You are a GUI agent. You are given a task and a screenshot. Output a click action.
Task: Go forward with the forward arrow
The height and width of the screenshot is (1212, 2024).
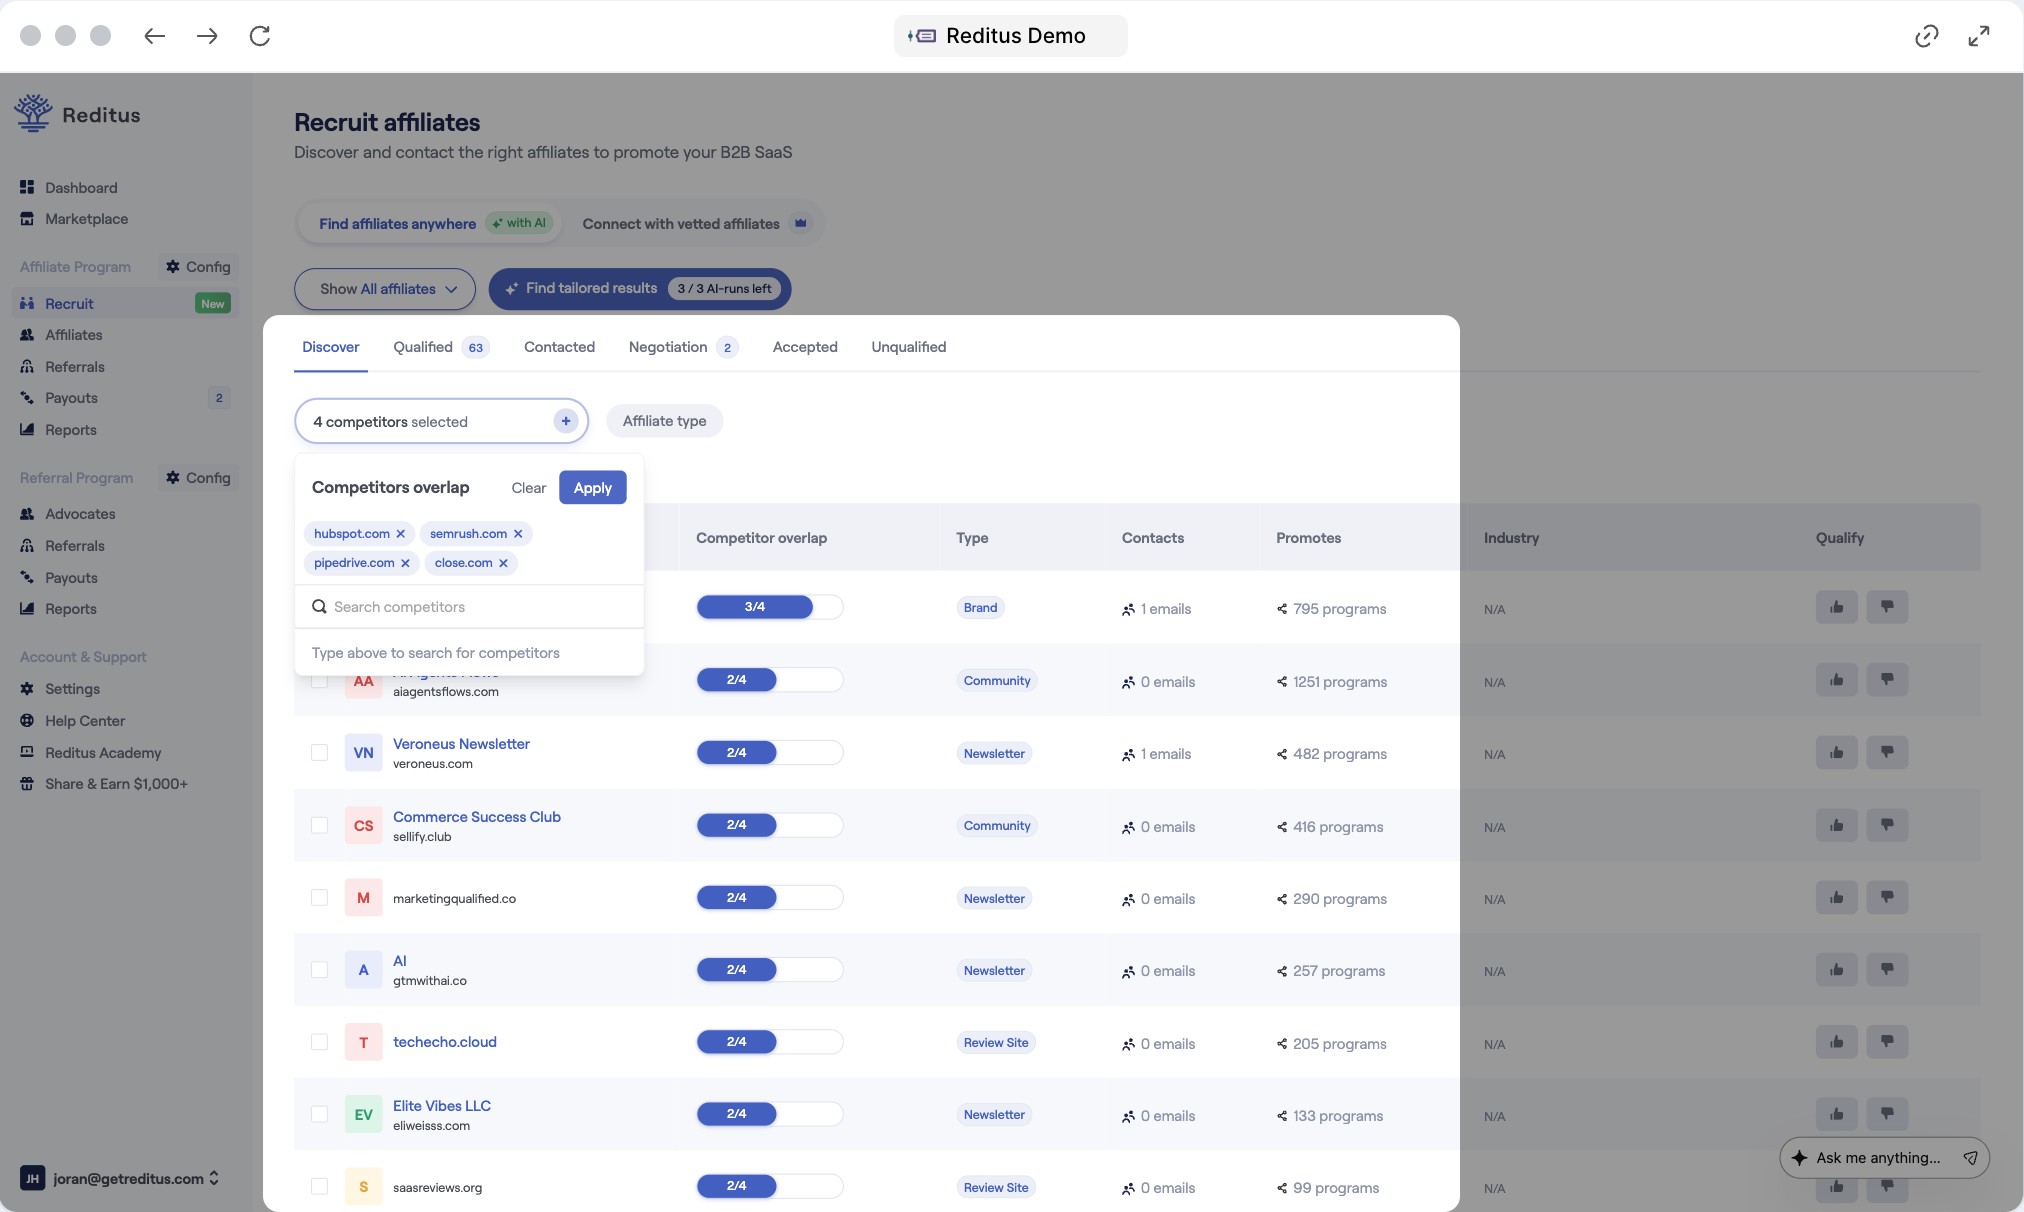coord(207,36)
